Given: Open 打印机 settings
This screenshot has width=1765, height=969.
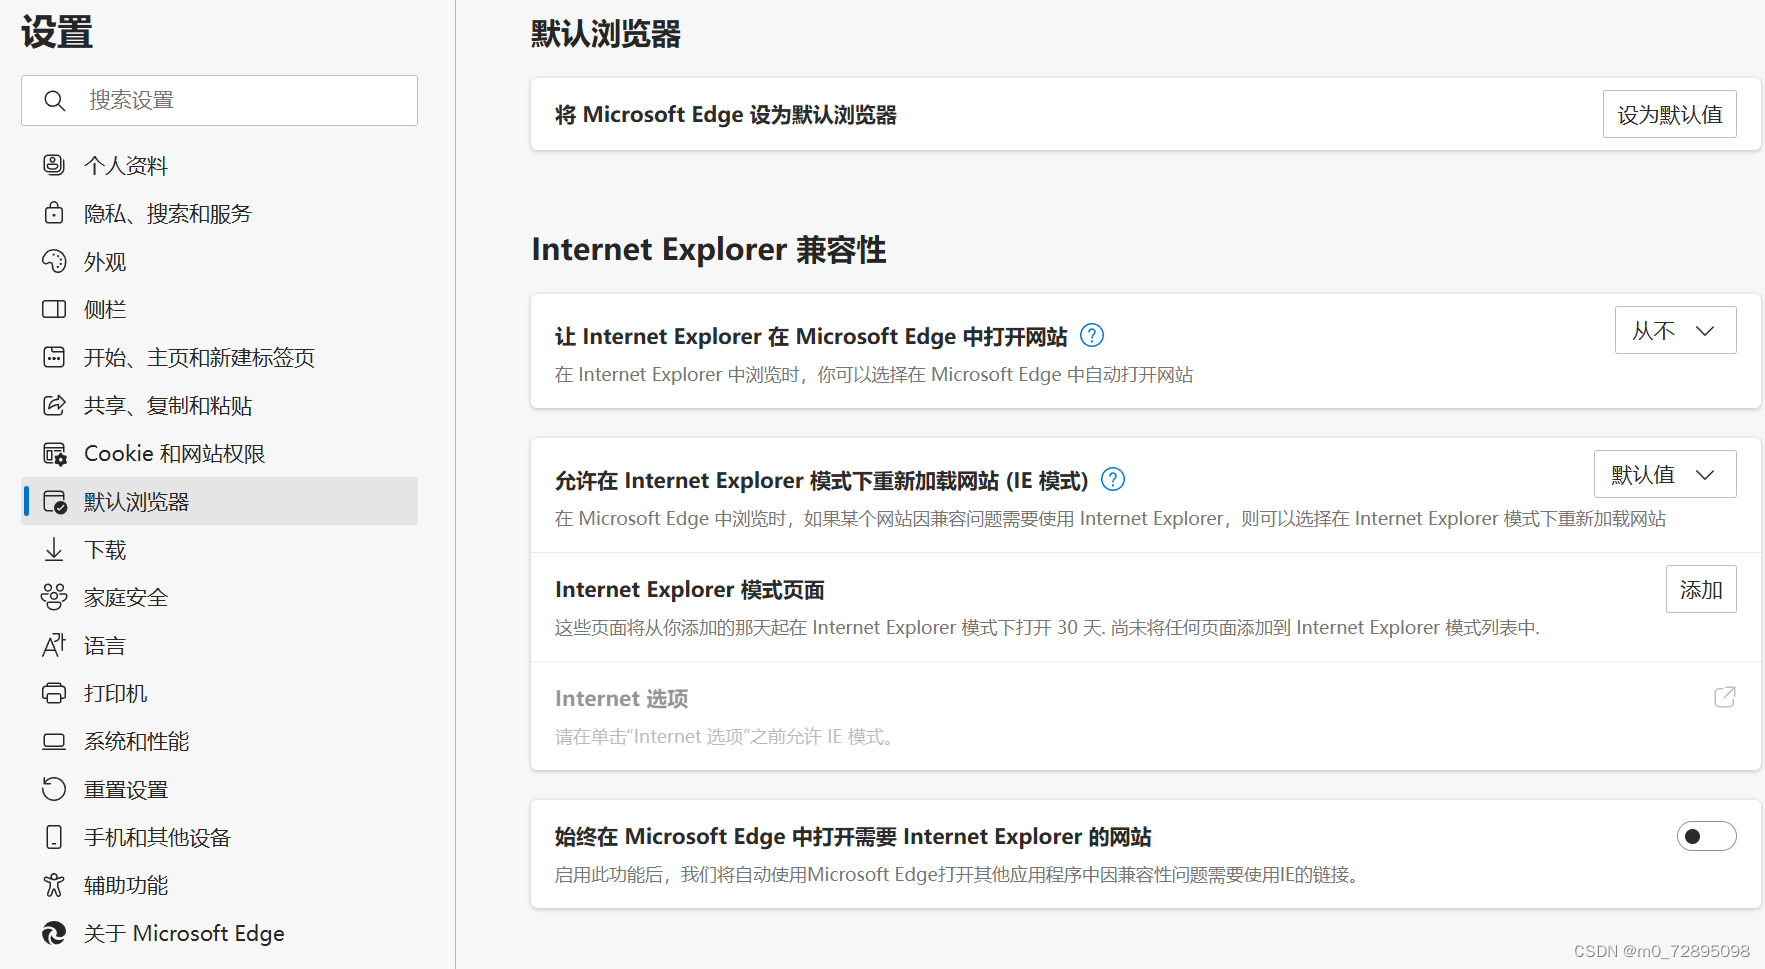Looking at the screenshot, I should coord(220,693).
